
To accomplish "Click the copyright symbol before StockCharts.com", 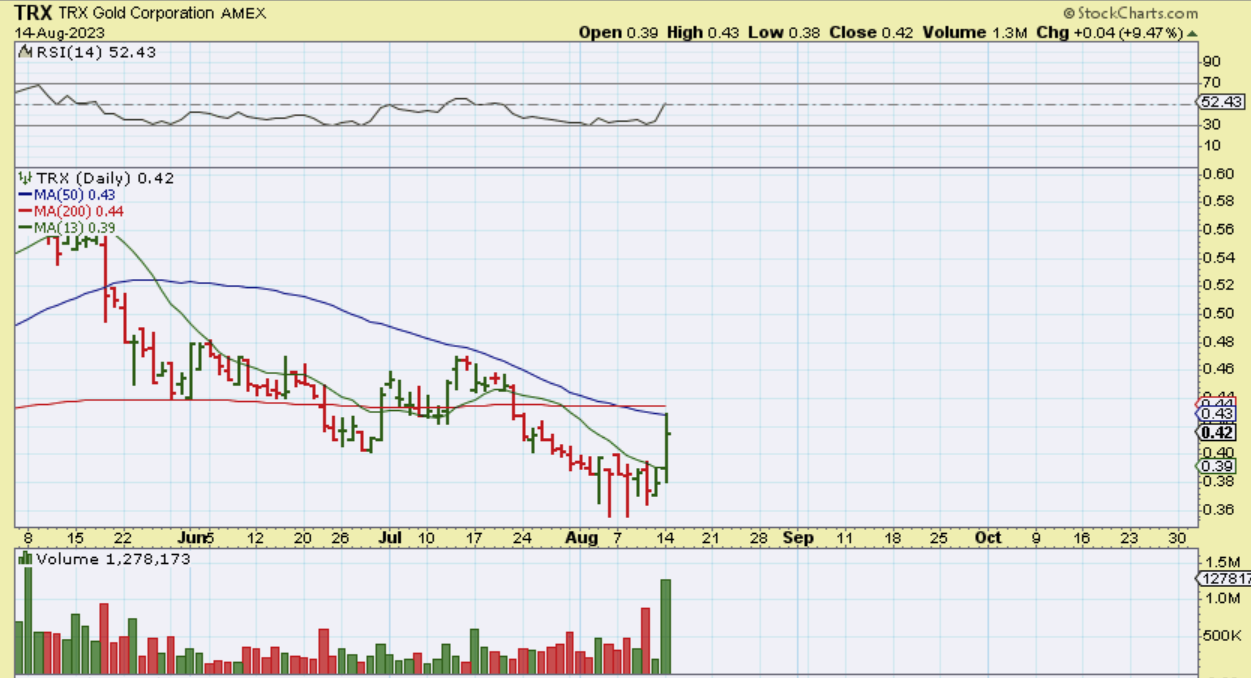I will coord(1069,13).
